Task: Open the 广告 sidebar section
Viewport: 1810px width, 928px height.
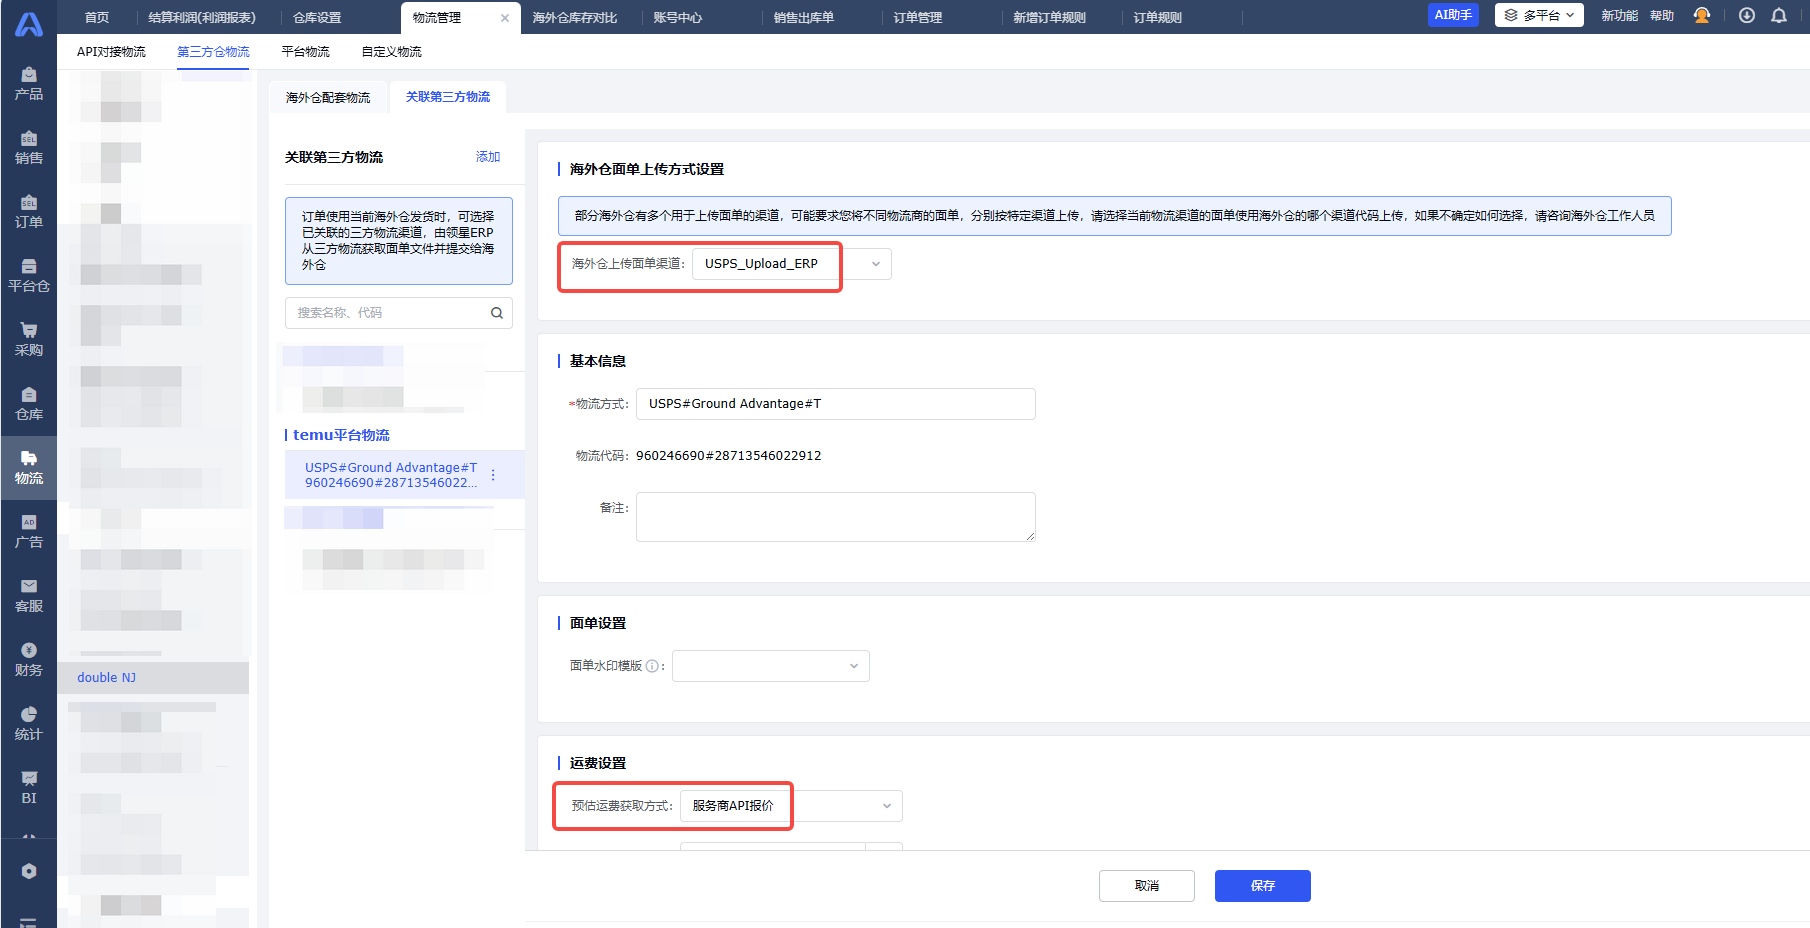Action: 29,532
